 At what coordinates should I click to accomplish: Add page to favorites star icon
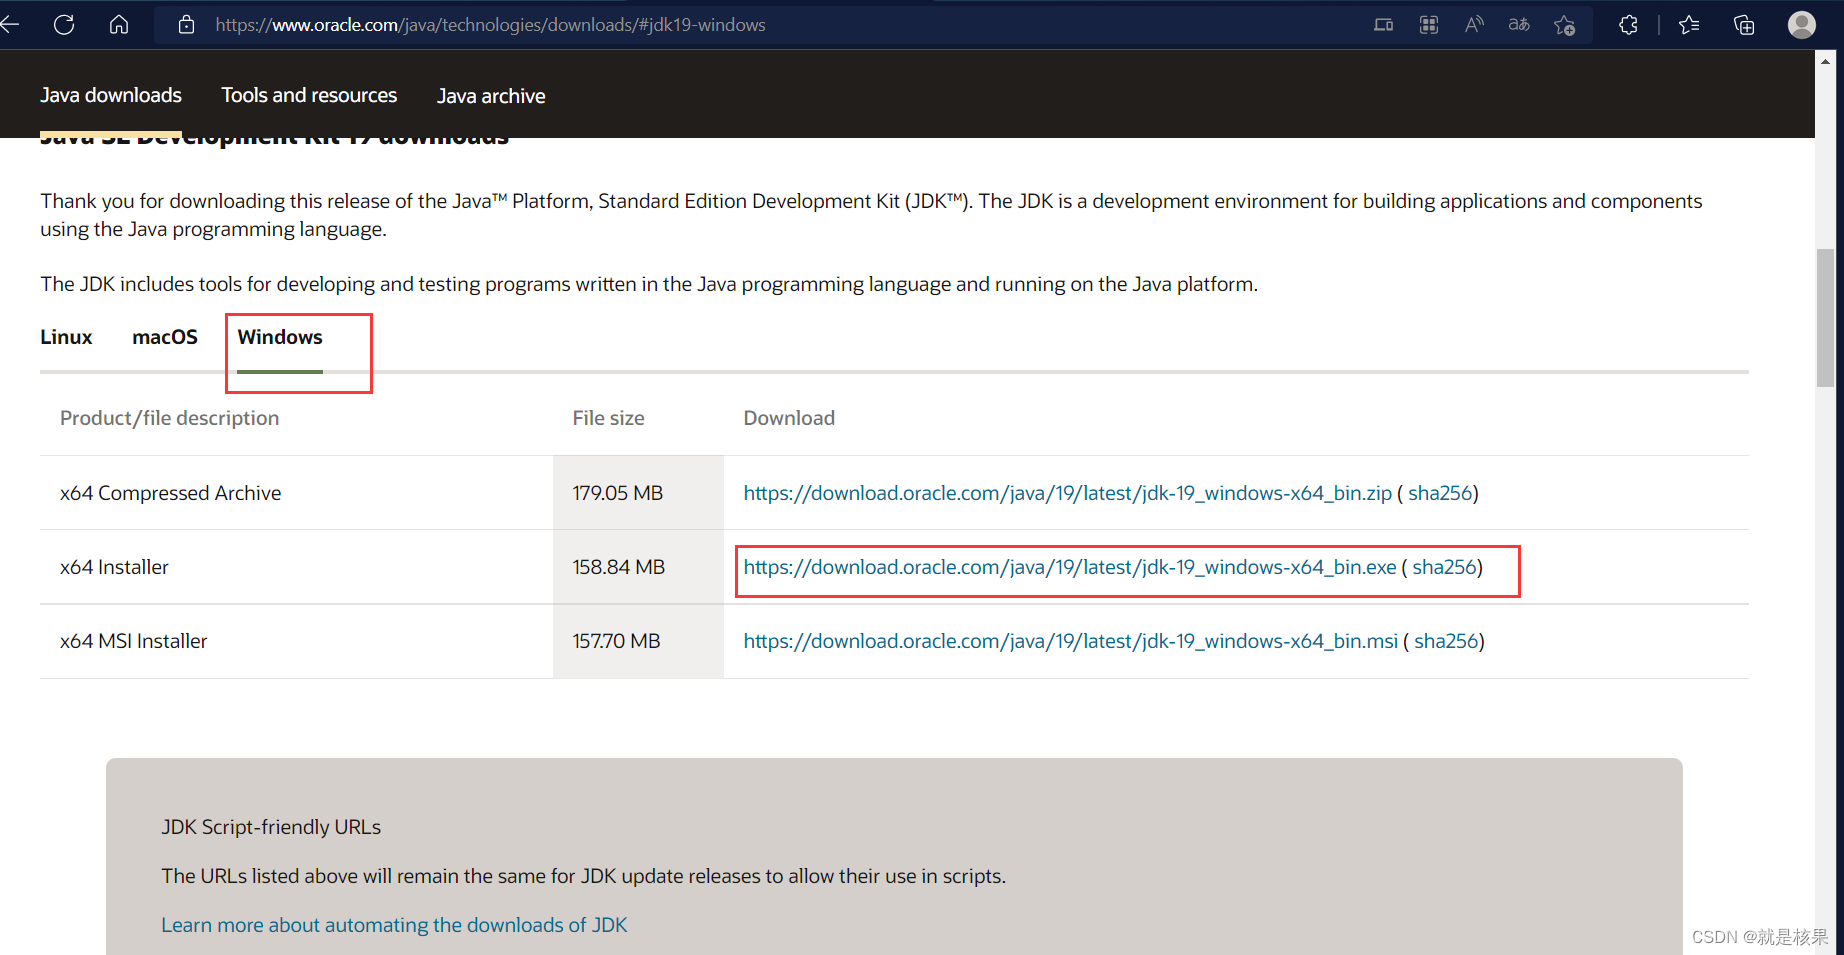[x=1565, y=25]
